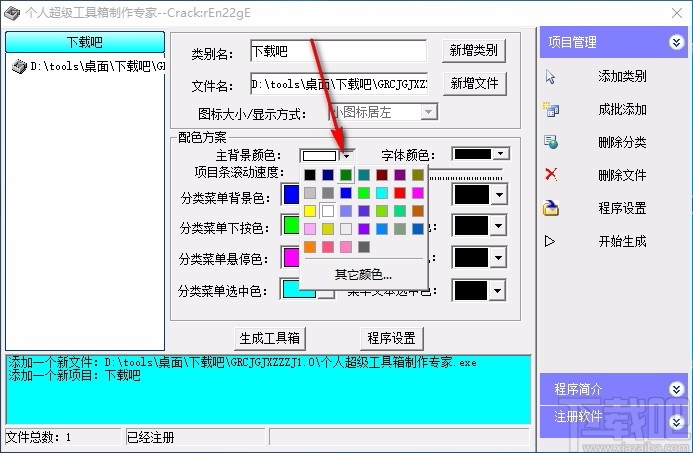The image size is (693, 453).
Task: Click the 生成工具箱 button
Action: (269, 339)
